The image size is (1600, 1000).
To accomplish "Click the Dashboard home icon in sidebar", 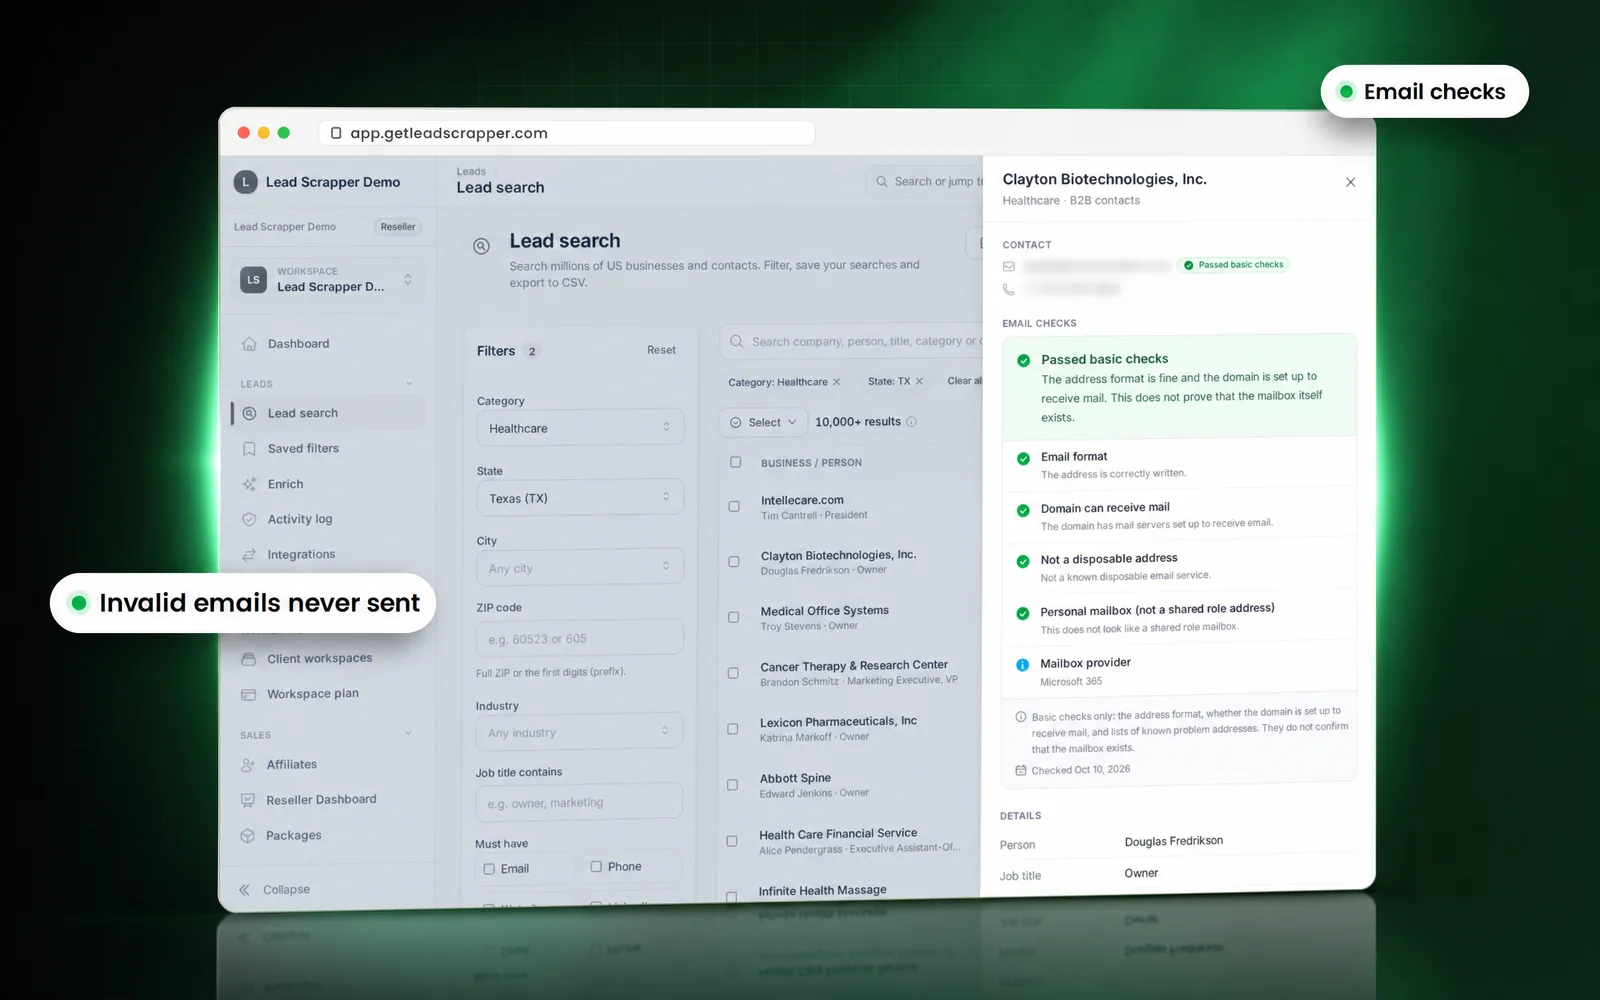I will (x=249, y=344).
